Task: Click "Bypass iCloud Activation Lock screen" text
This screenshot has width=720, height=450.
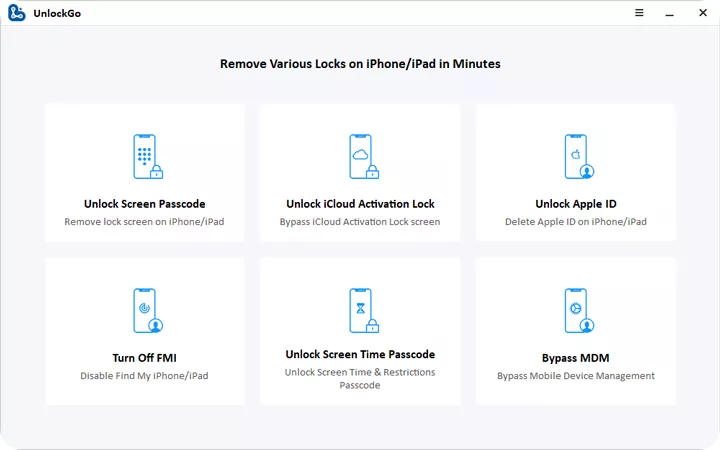Action: [x=360, y=222]
